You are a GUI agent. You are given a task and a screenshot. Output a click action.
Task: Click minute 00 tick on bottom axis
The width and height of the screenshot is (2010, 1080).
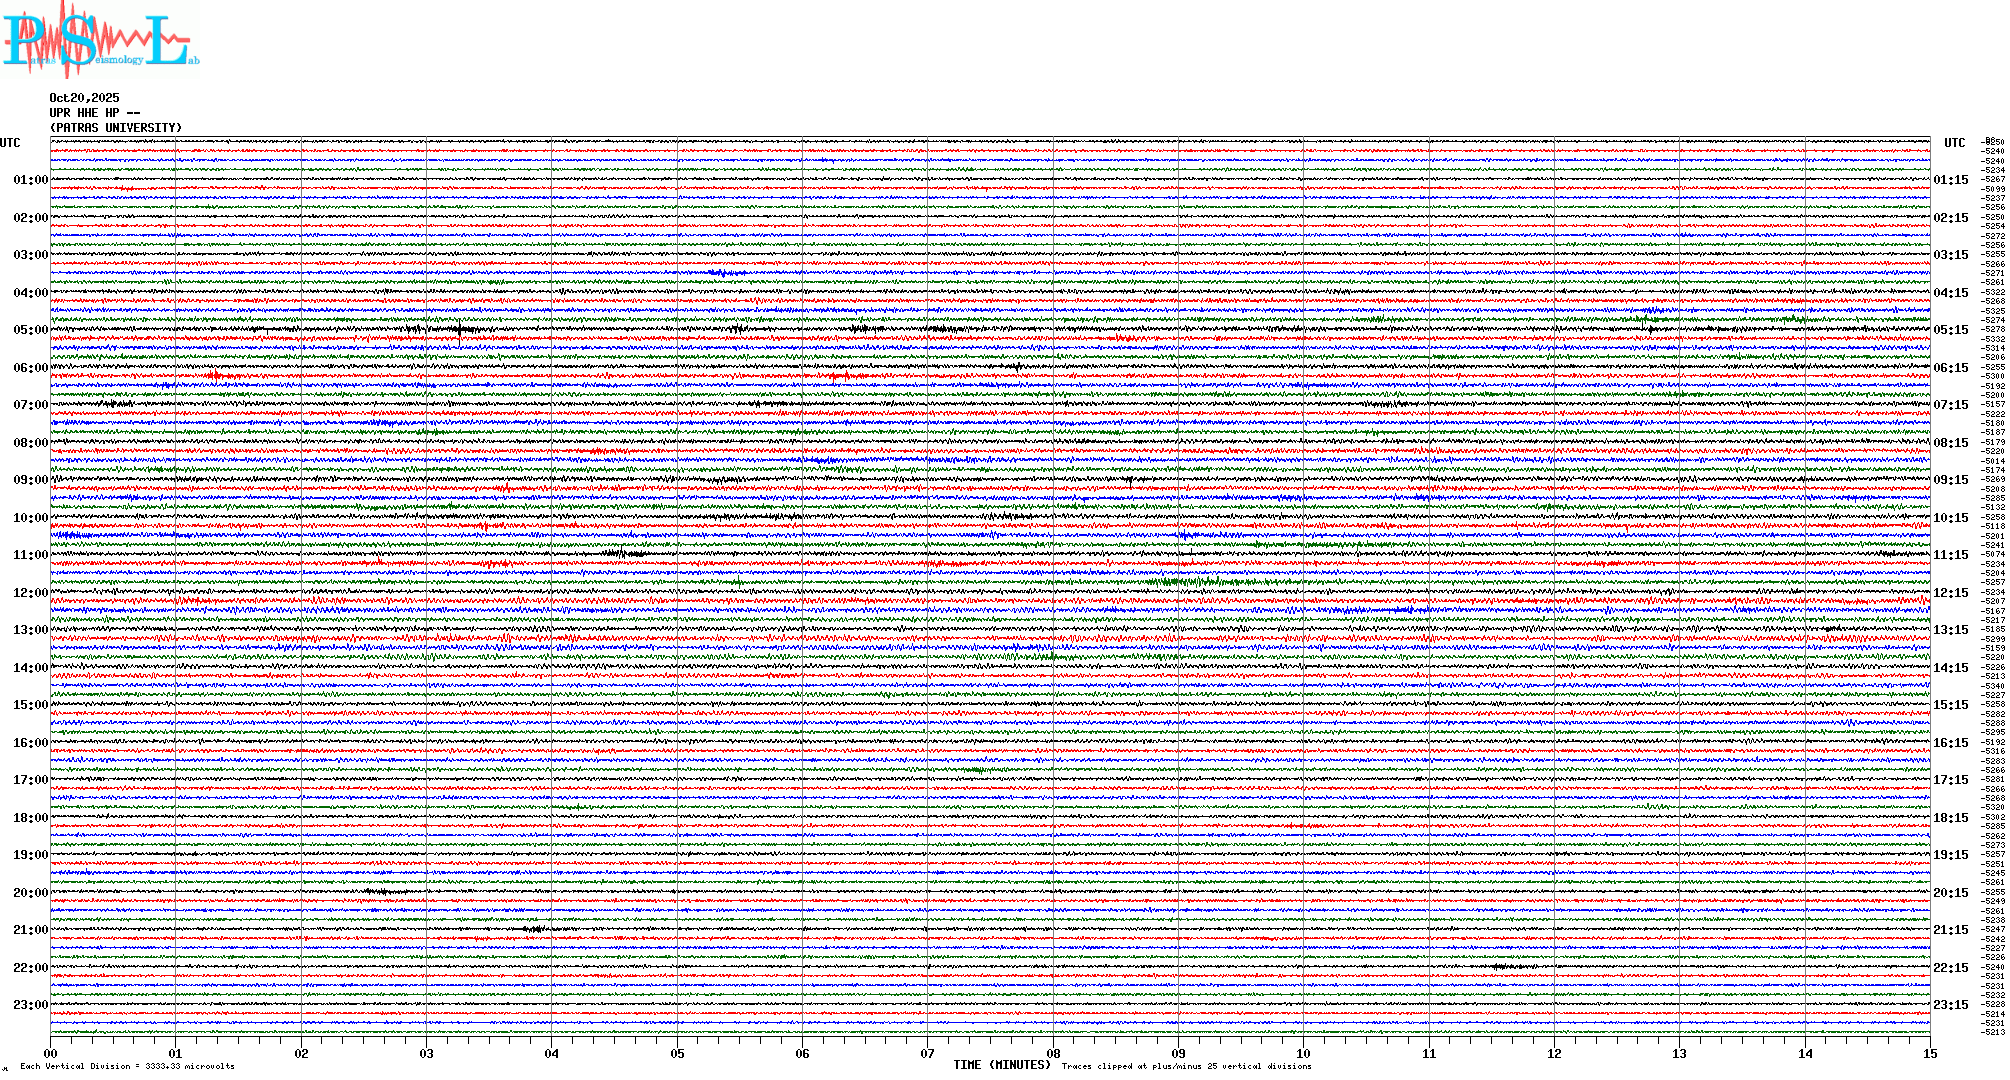[x=51, y=1053]
